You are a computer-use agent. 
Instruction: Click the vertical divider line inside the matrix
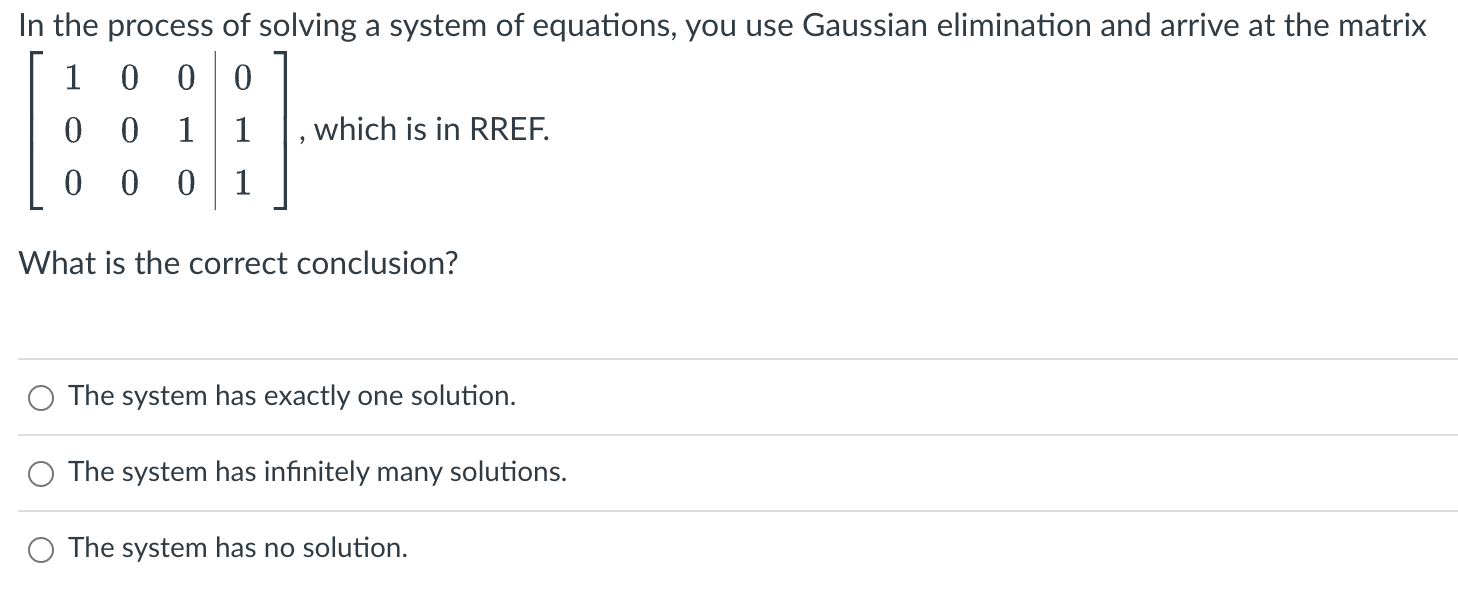tap(214, 130)
